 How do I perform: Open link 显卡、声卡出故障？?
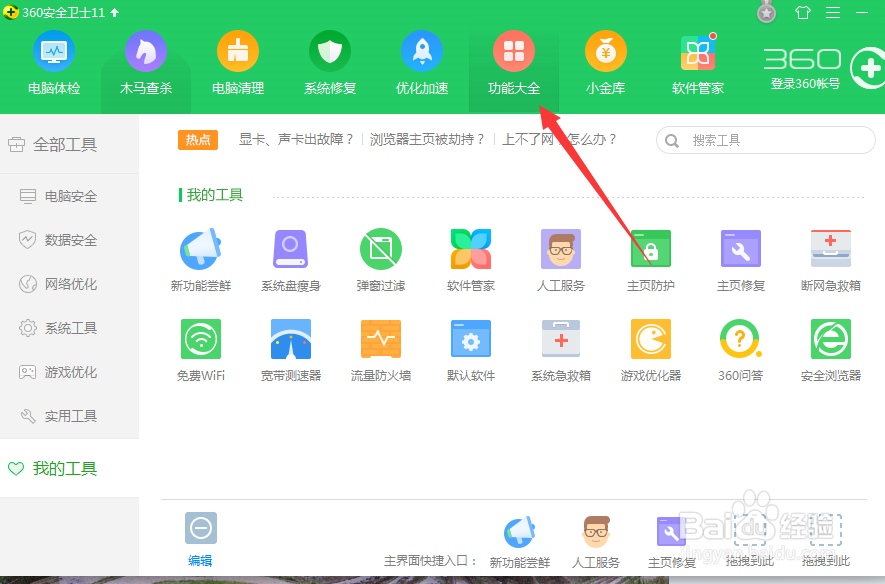[297, 139]
